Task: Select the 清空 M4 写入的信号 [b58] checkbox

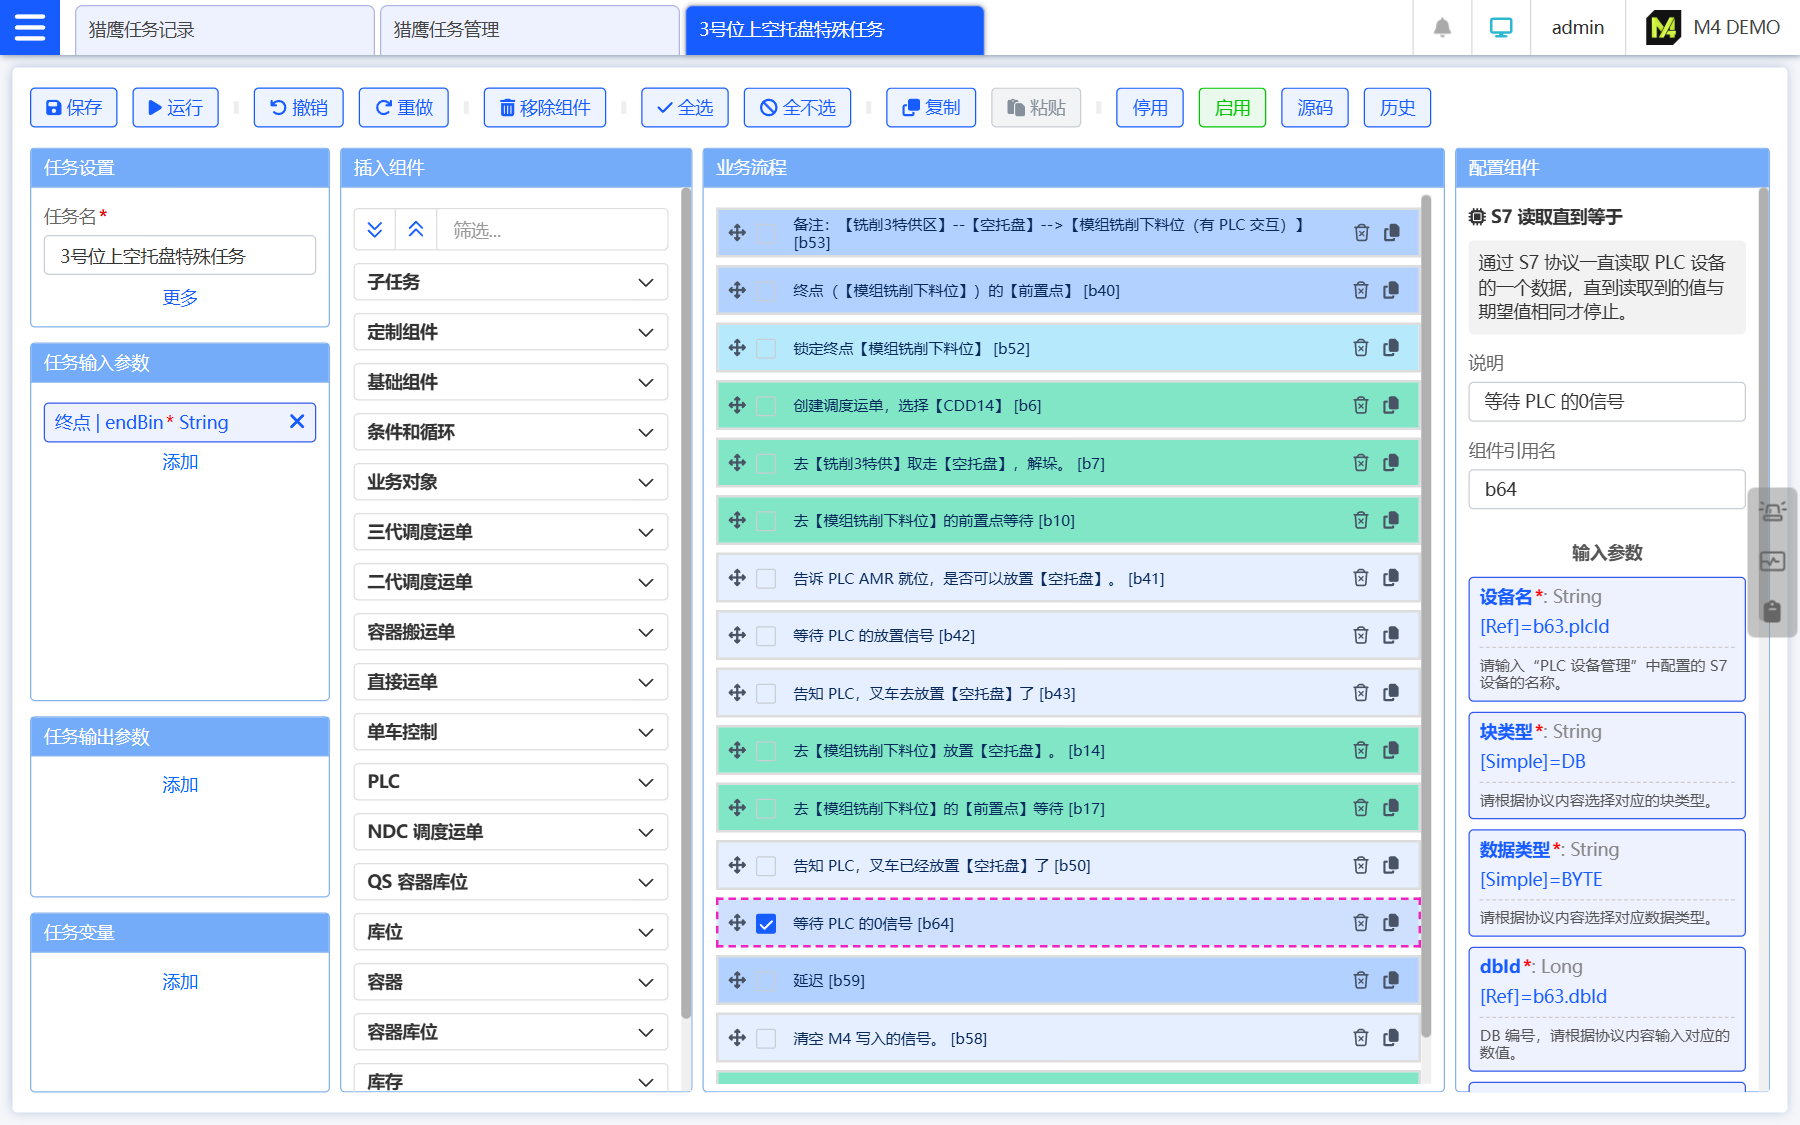Action: [766, 1038]
